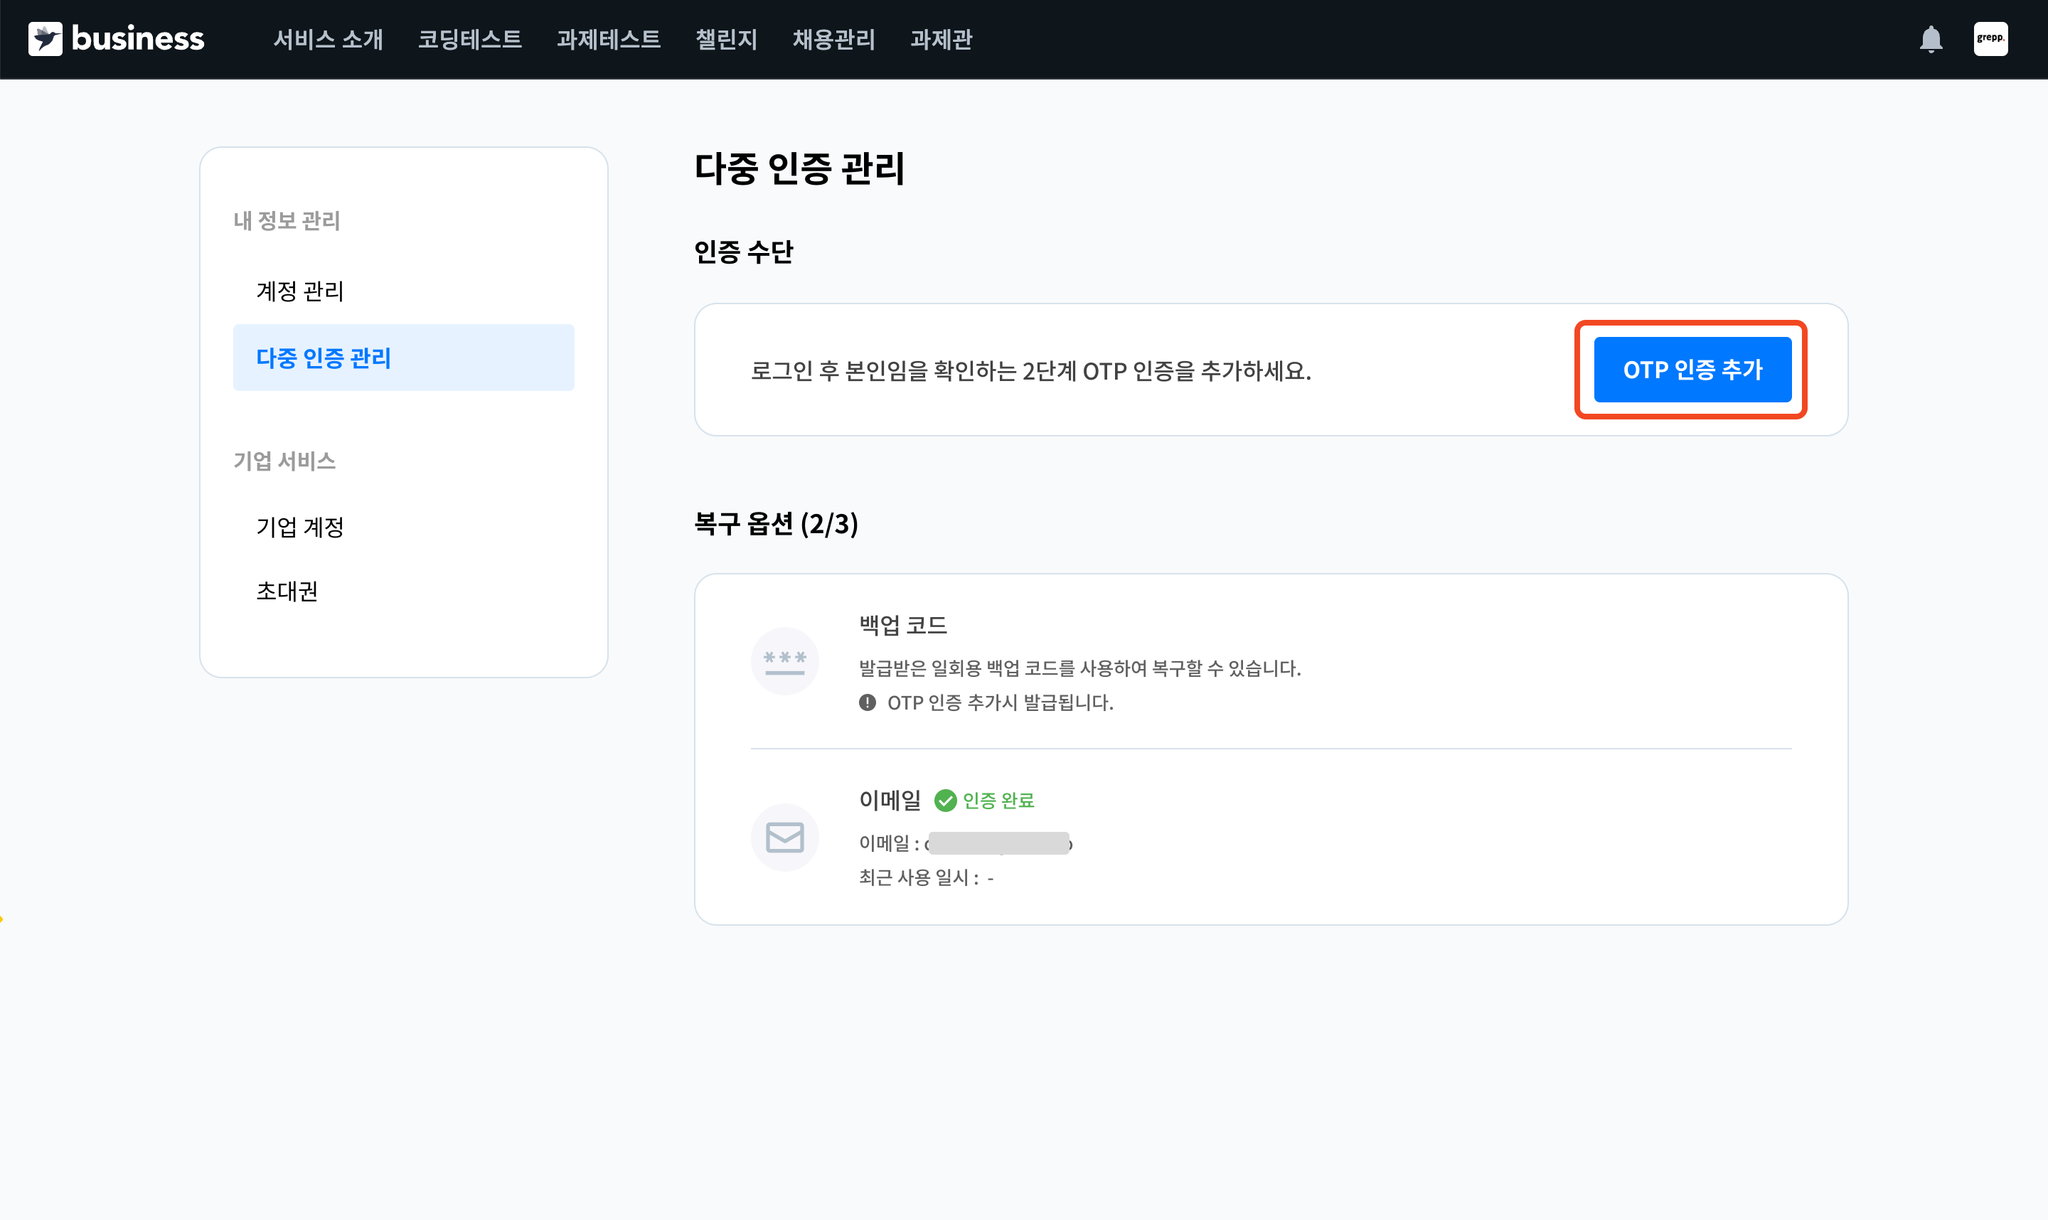Click the OTP 인증 추가 button
This screenshot has width=2048, height=1220.
1692,370
